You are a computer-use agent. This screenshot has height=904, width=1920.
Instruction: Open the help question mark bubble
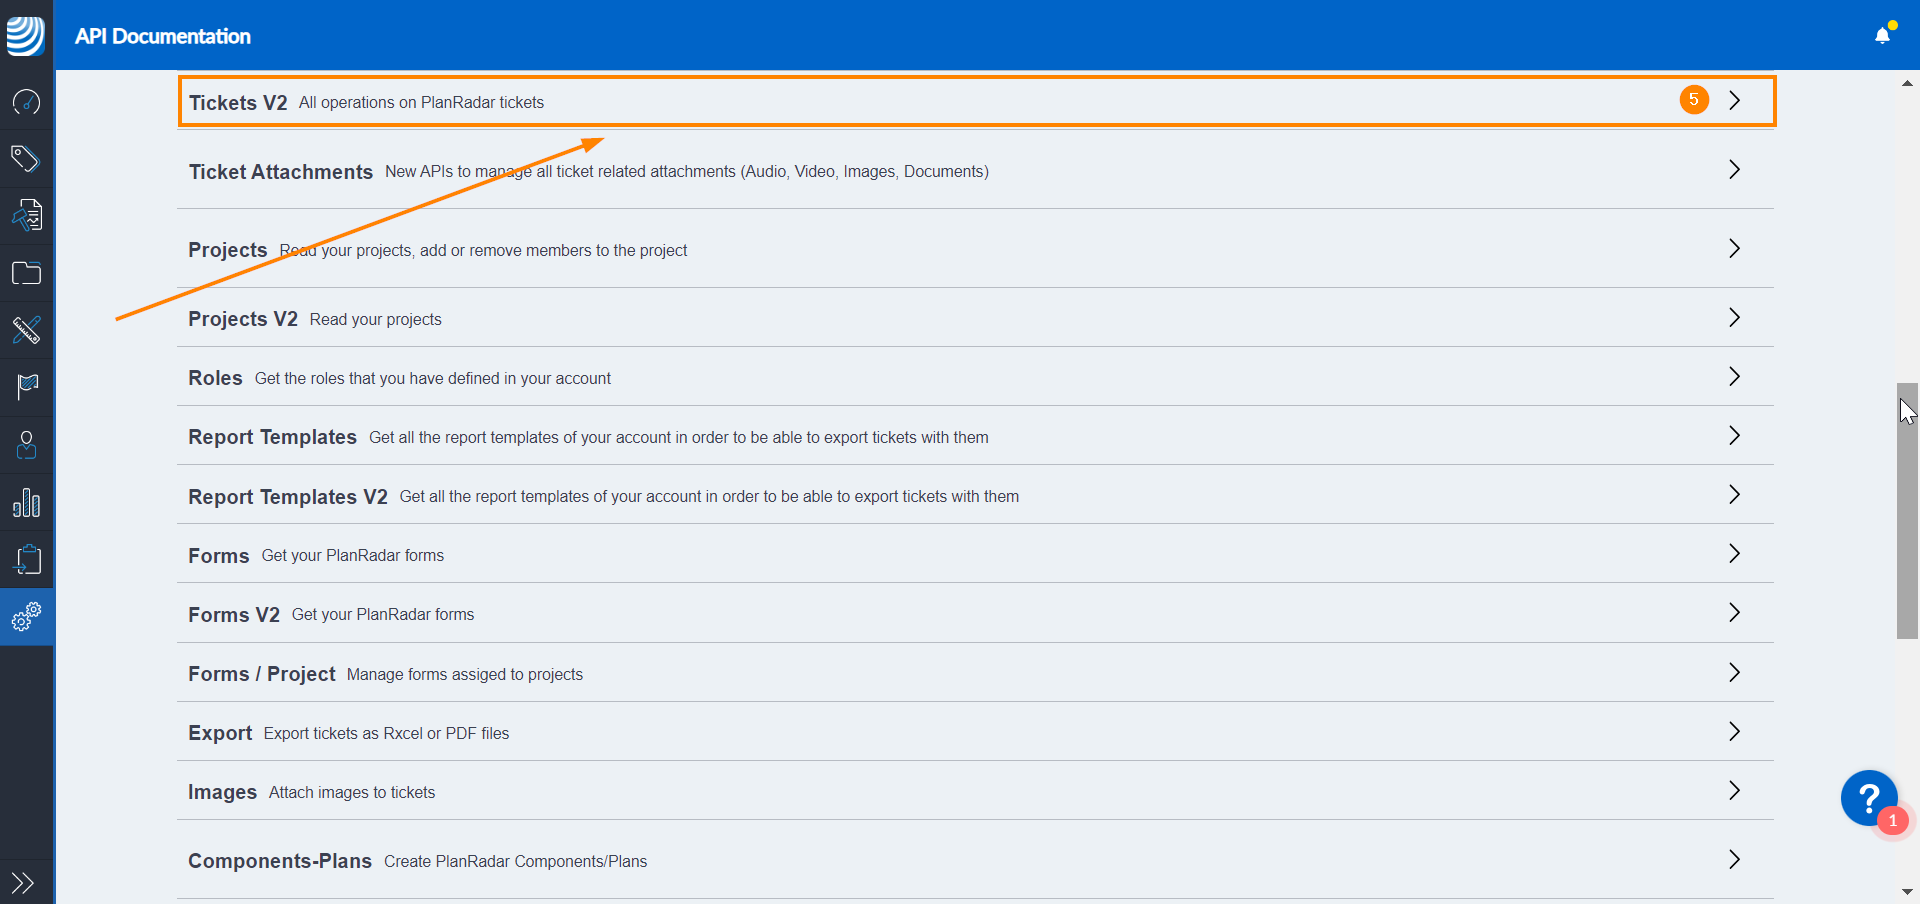click(x=1868, y=798)
